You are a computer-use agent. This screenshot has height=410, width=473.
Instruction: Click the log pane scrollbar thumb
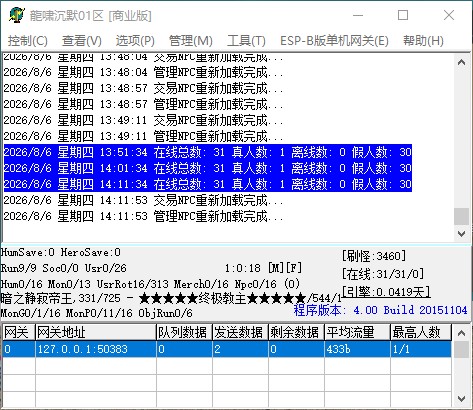click(x=461, y=217)
